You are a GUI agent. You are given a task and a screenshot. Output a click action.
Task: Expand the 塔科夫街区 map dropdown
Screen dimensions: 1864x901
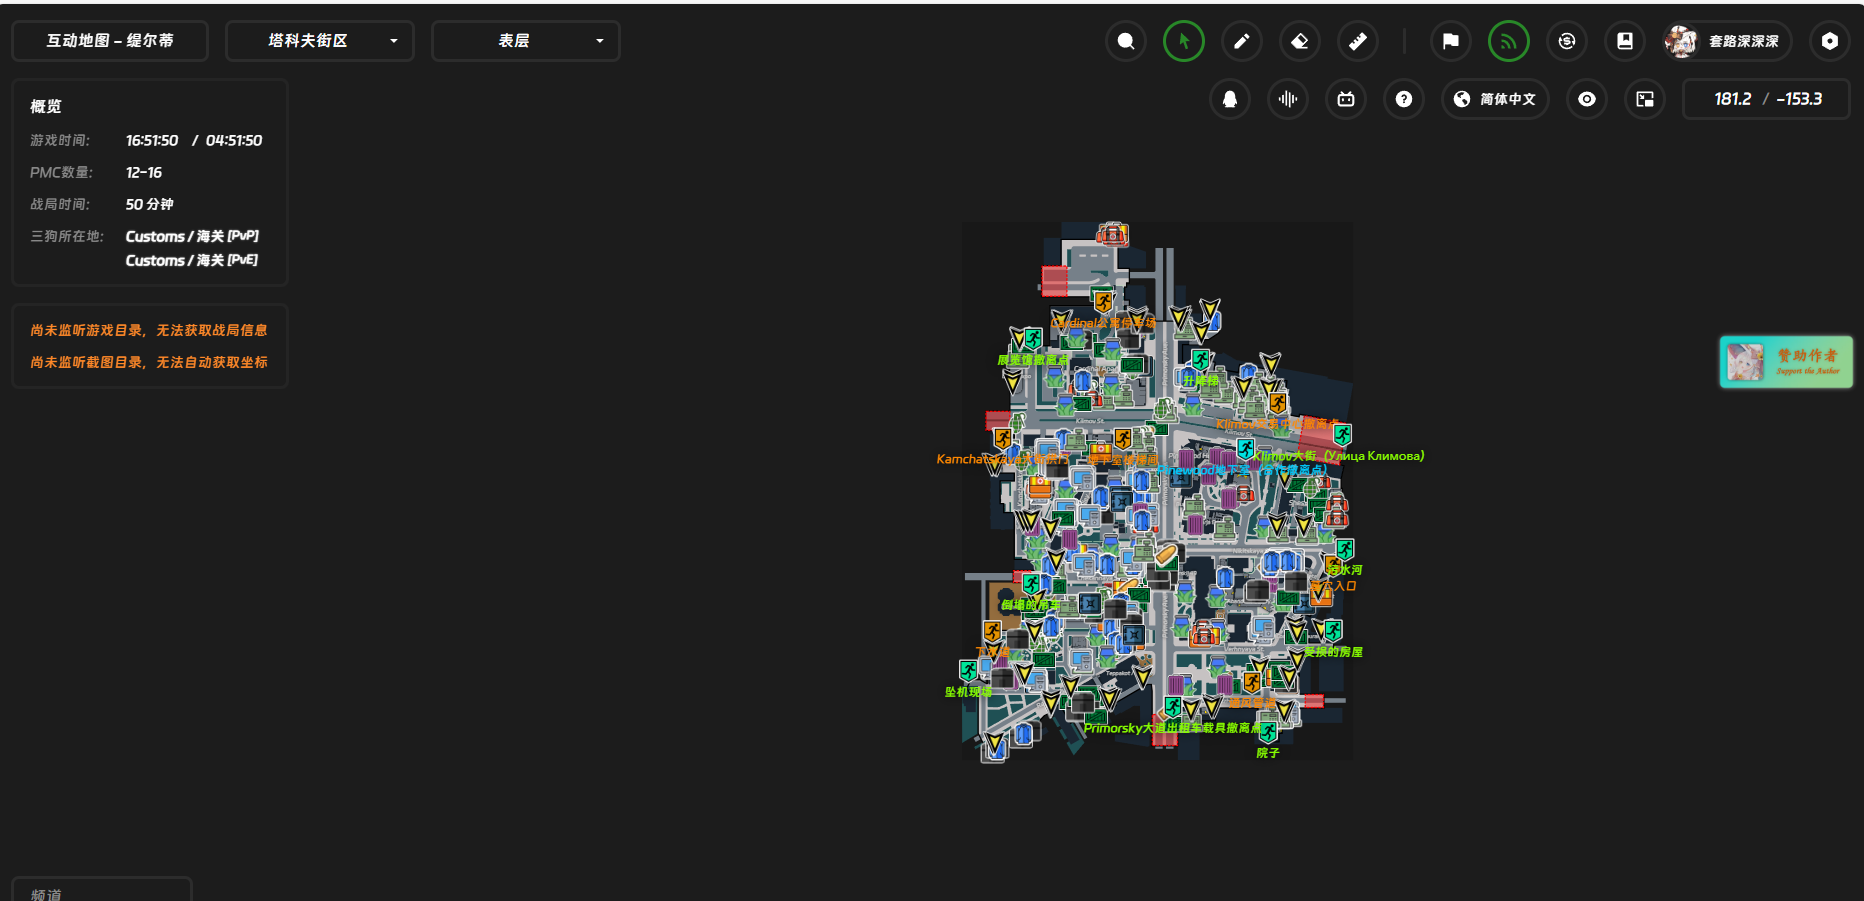pos(320,41)
